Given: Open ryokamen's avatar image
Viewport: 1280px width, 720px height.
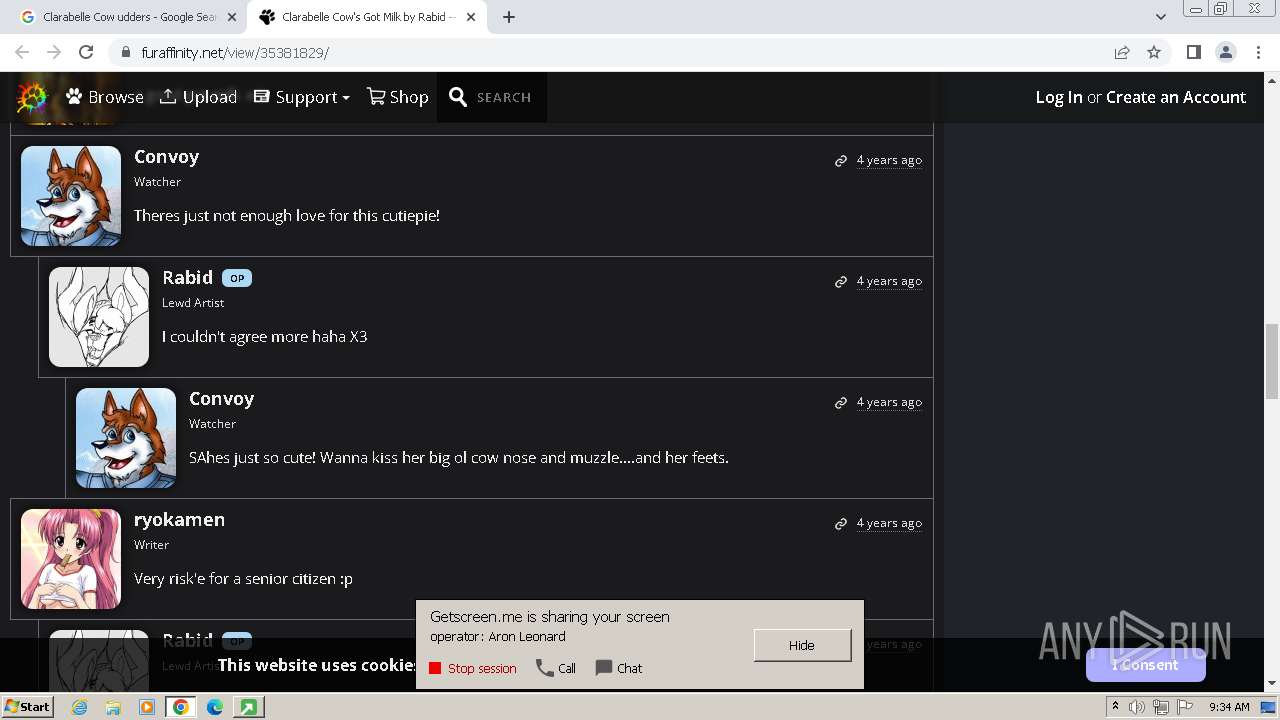Looking at the screenshot, I should point(71,559).
